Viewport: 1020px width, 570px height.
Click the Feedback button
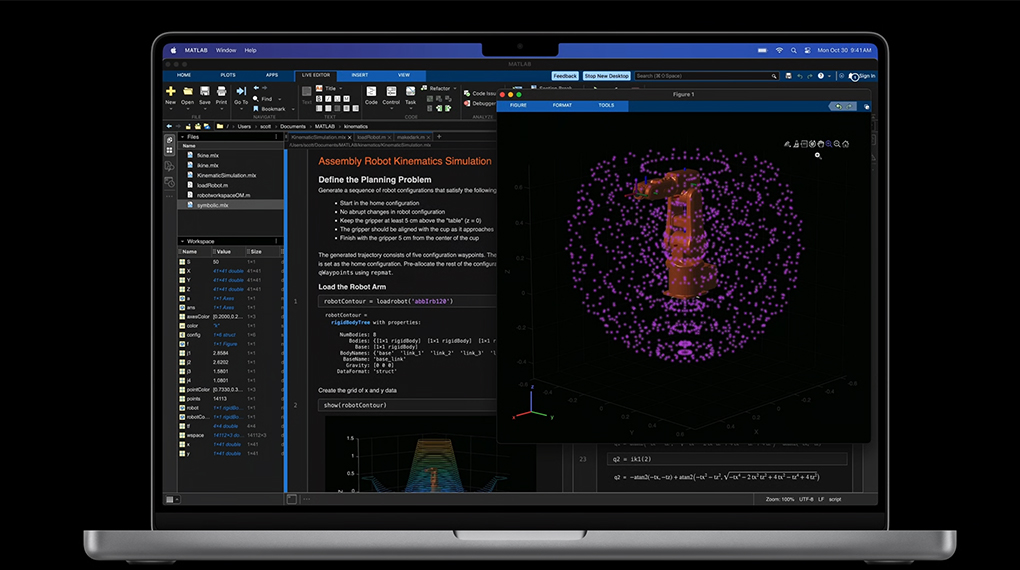tap(565, 76)
